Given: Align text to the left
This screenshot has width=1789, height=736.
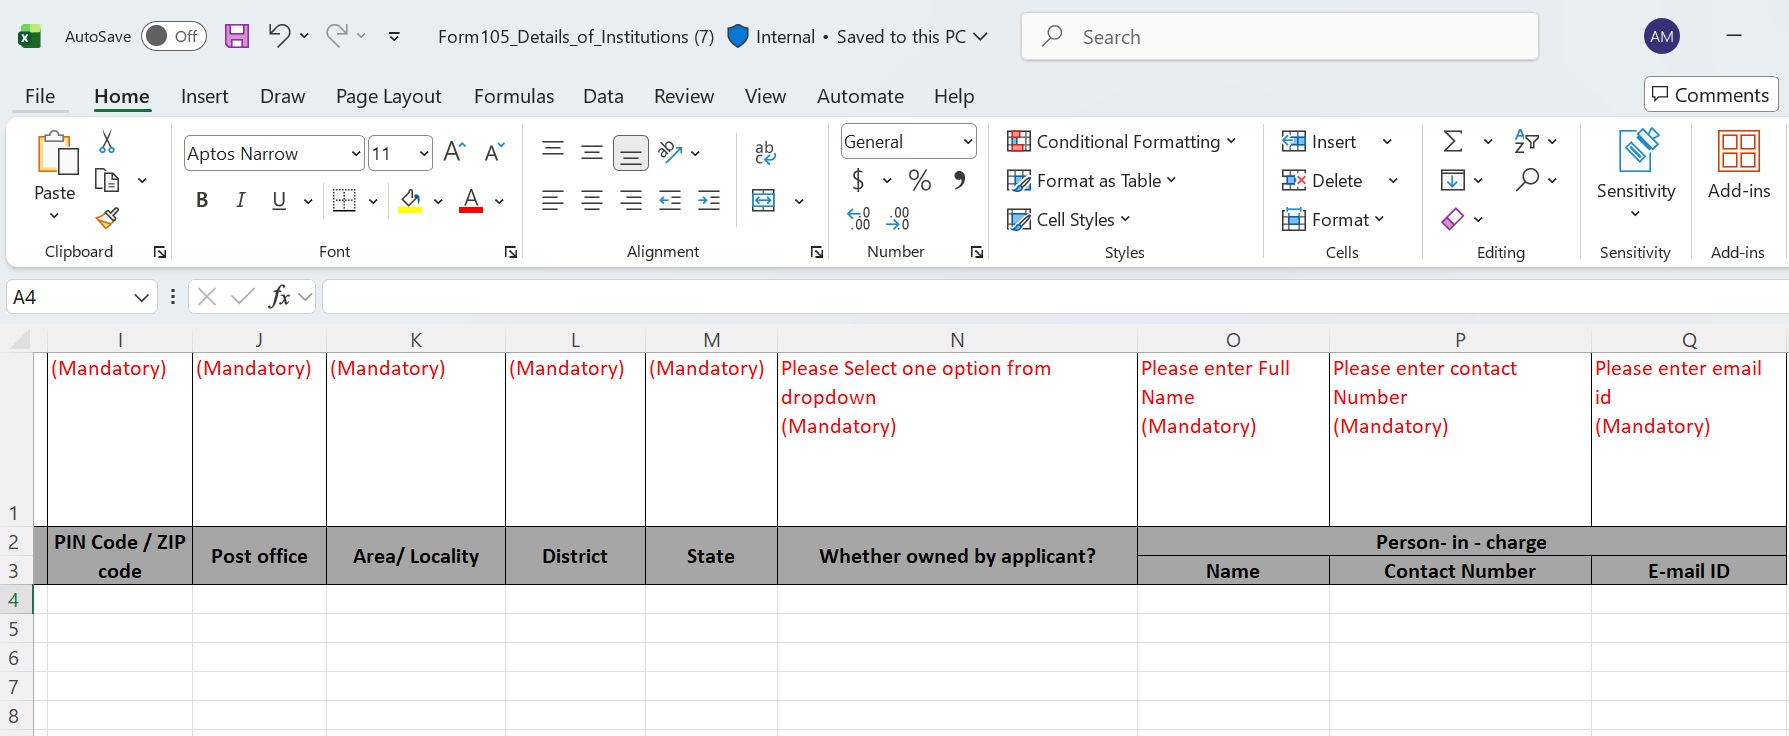Looking at the screenshot, I should [x=553, y=200].
